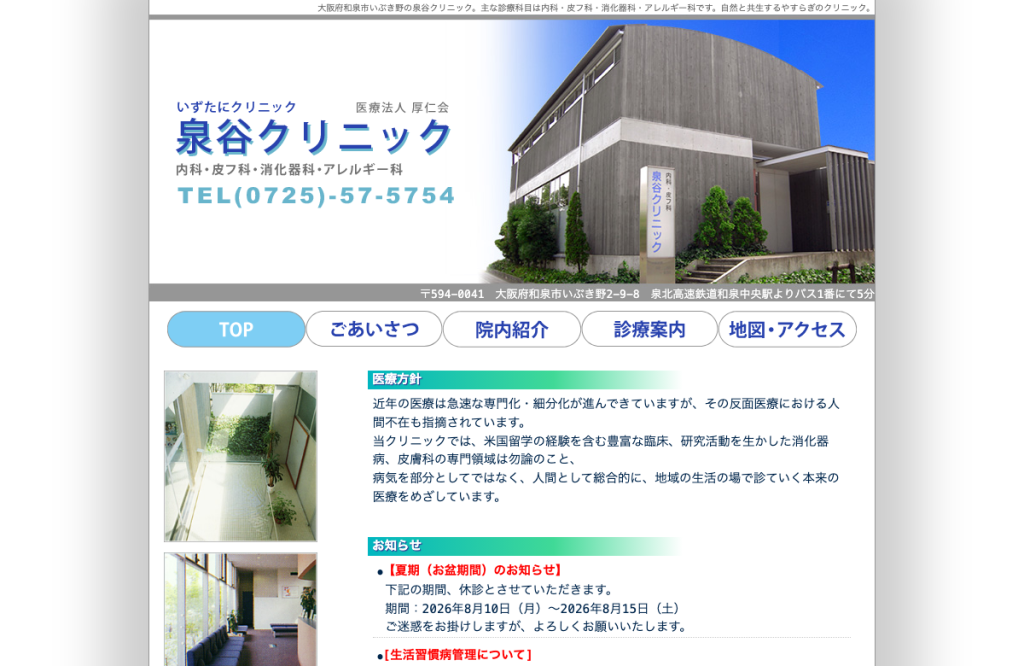Open the TOP navigation tab
The image size is (1024, 666).
(x=236, y=329)
